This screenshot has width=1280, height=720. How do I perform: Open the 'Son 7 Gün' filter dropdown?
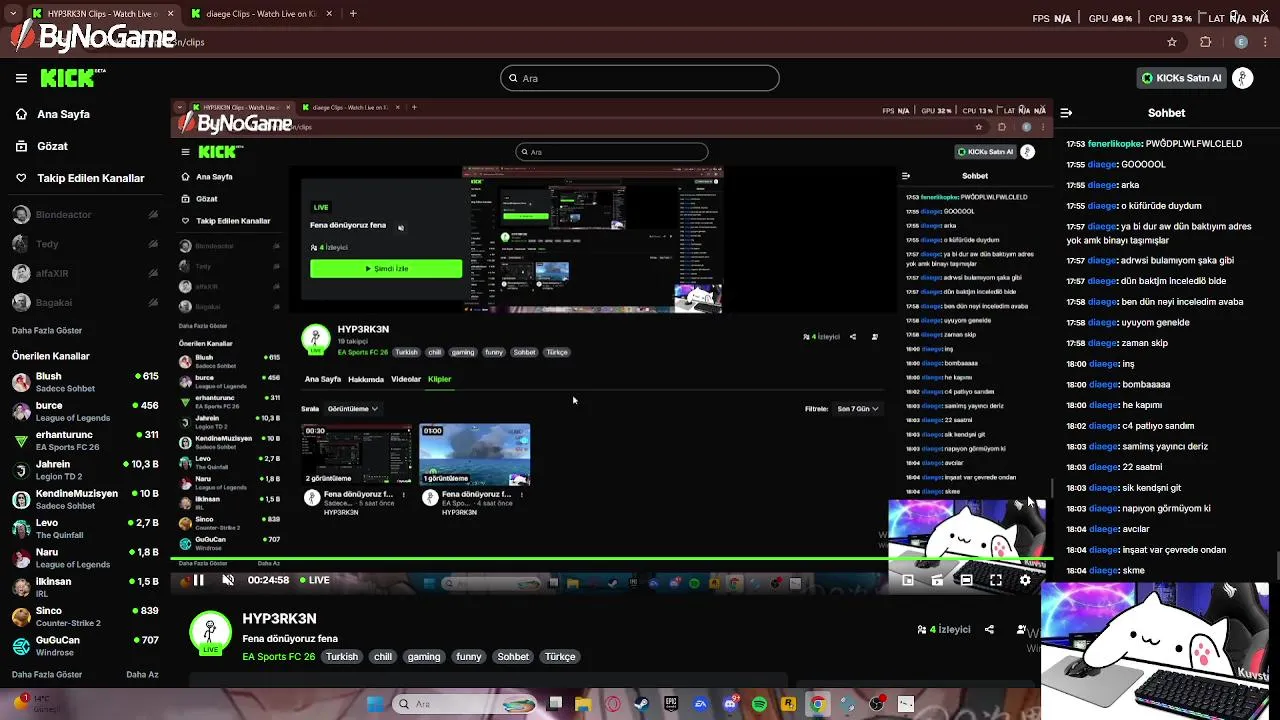tap(858, 409)
